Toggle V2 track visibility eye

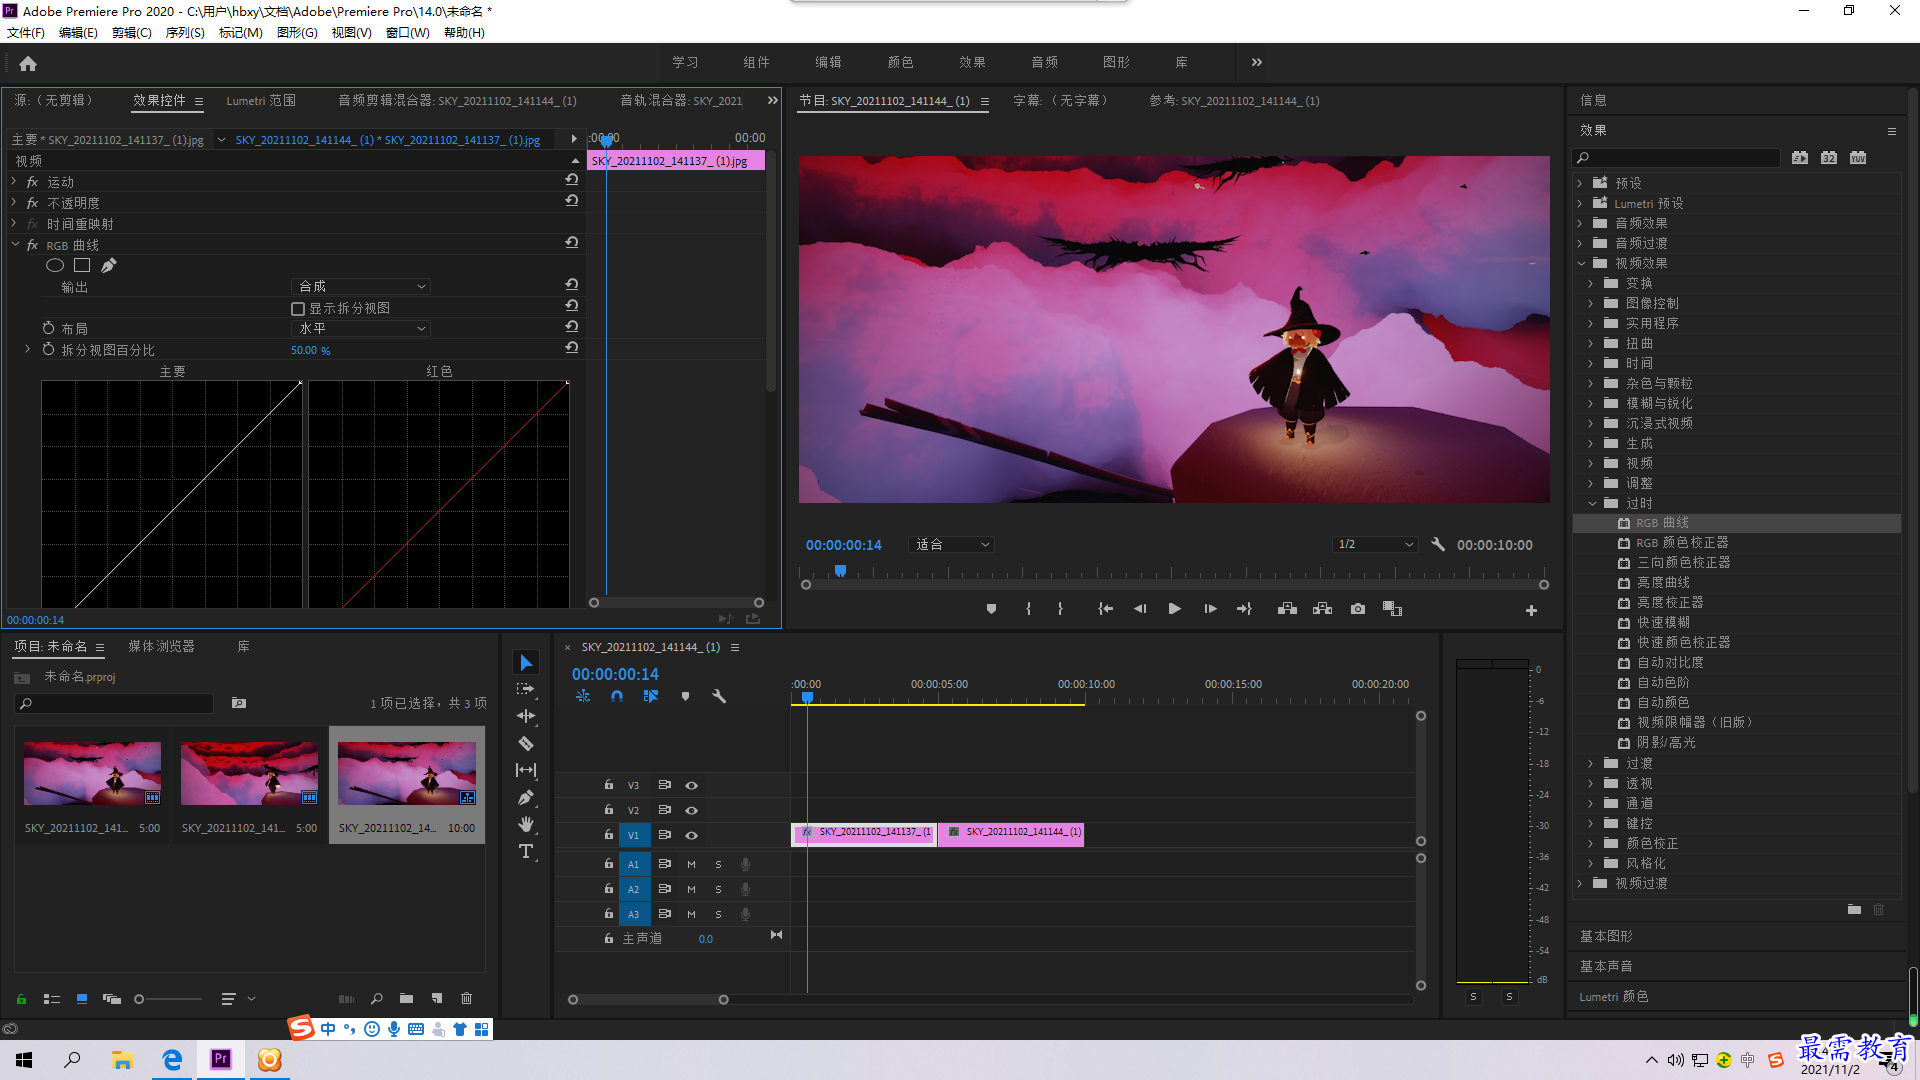point(691,810)
